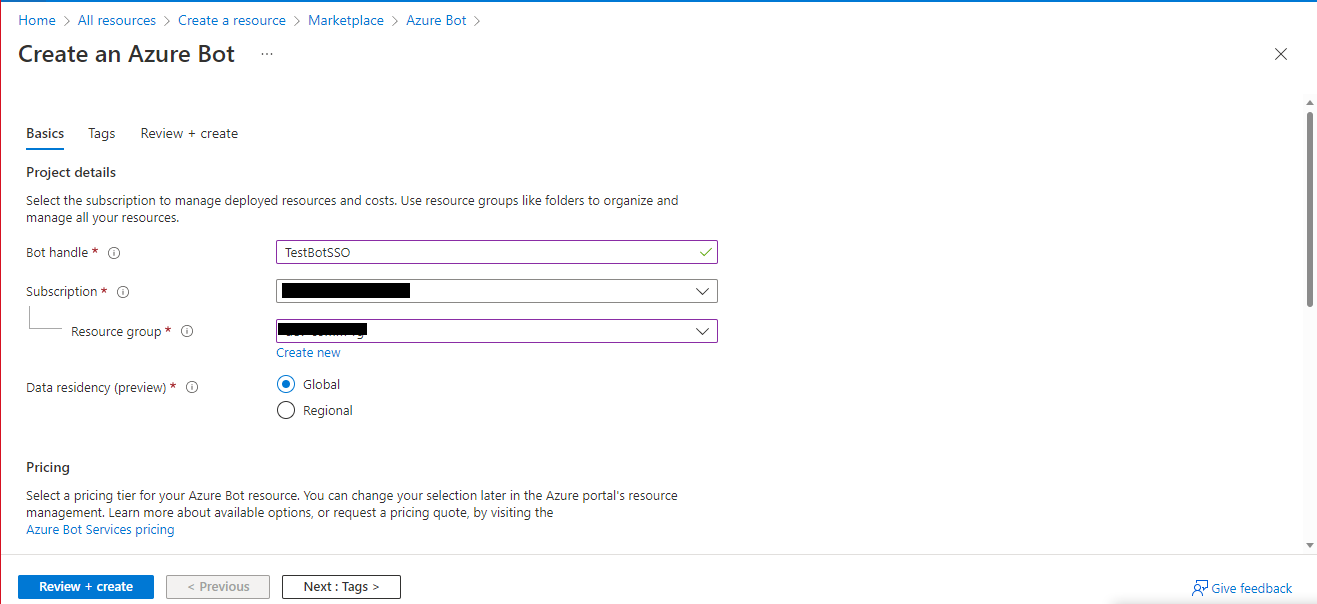
Task: Click the vertical scrollbar thumb
Action: pyautogui.click(x=1310, y=208)
